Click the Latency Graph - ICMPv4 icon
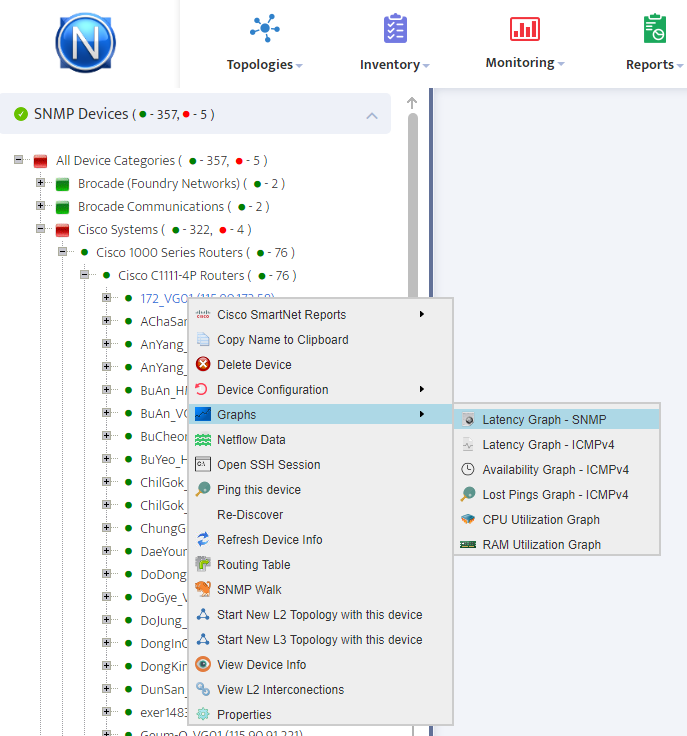687x736 pixels. [468, 444]
